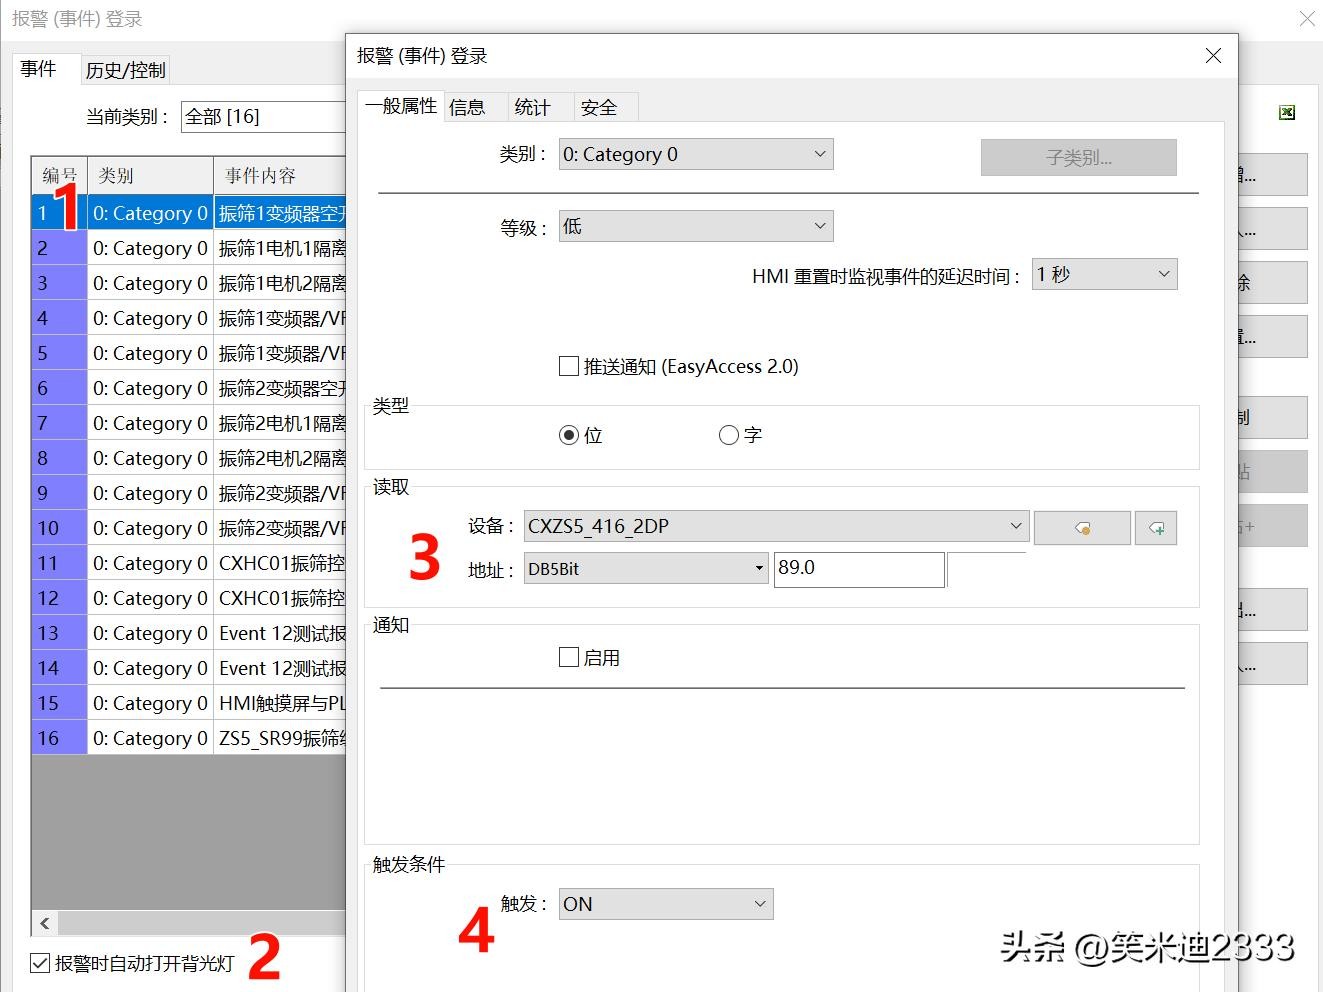Click the left scroll arrow of event list
1323x992 pixels.
click(x=45, y=922)
